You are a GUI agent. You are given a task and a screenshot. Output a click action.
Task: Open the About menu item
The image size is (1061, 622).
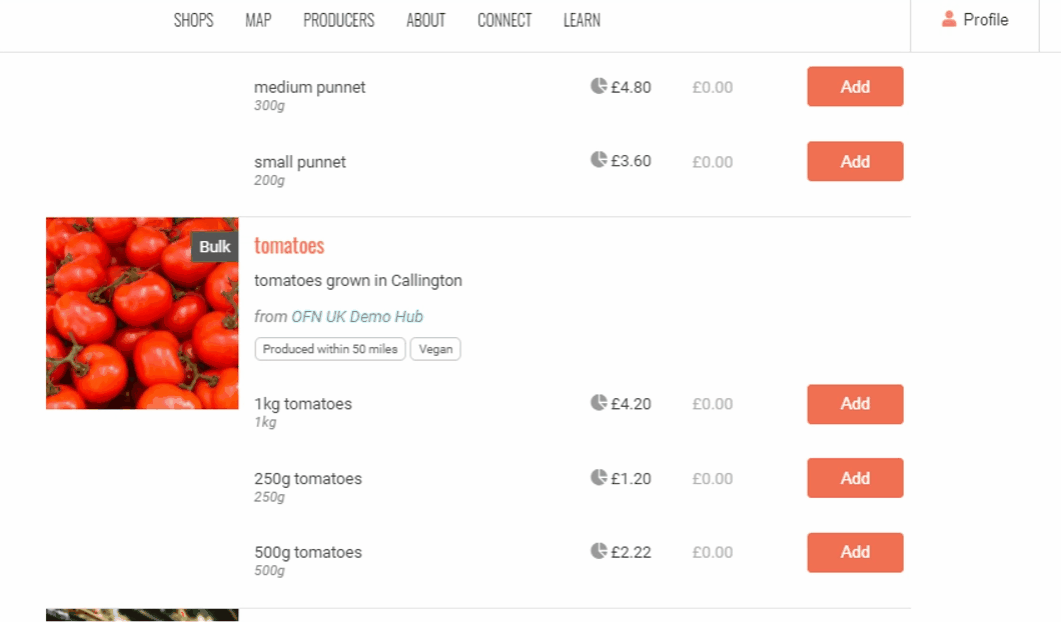(x=426, y=20)
